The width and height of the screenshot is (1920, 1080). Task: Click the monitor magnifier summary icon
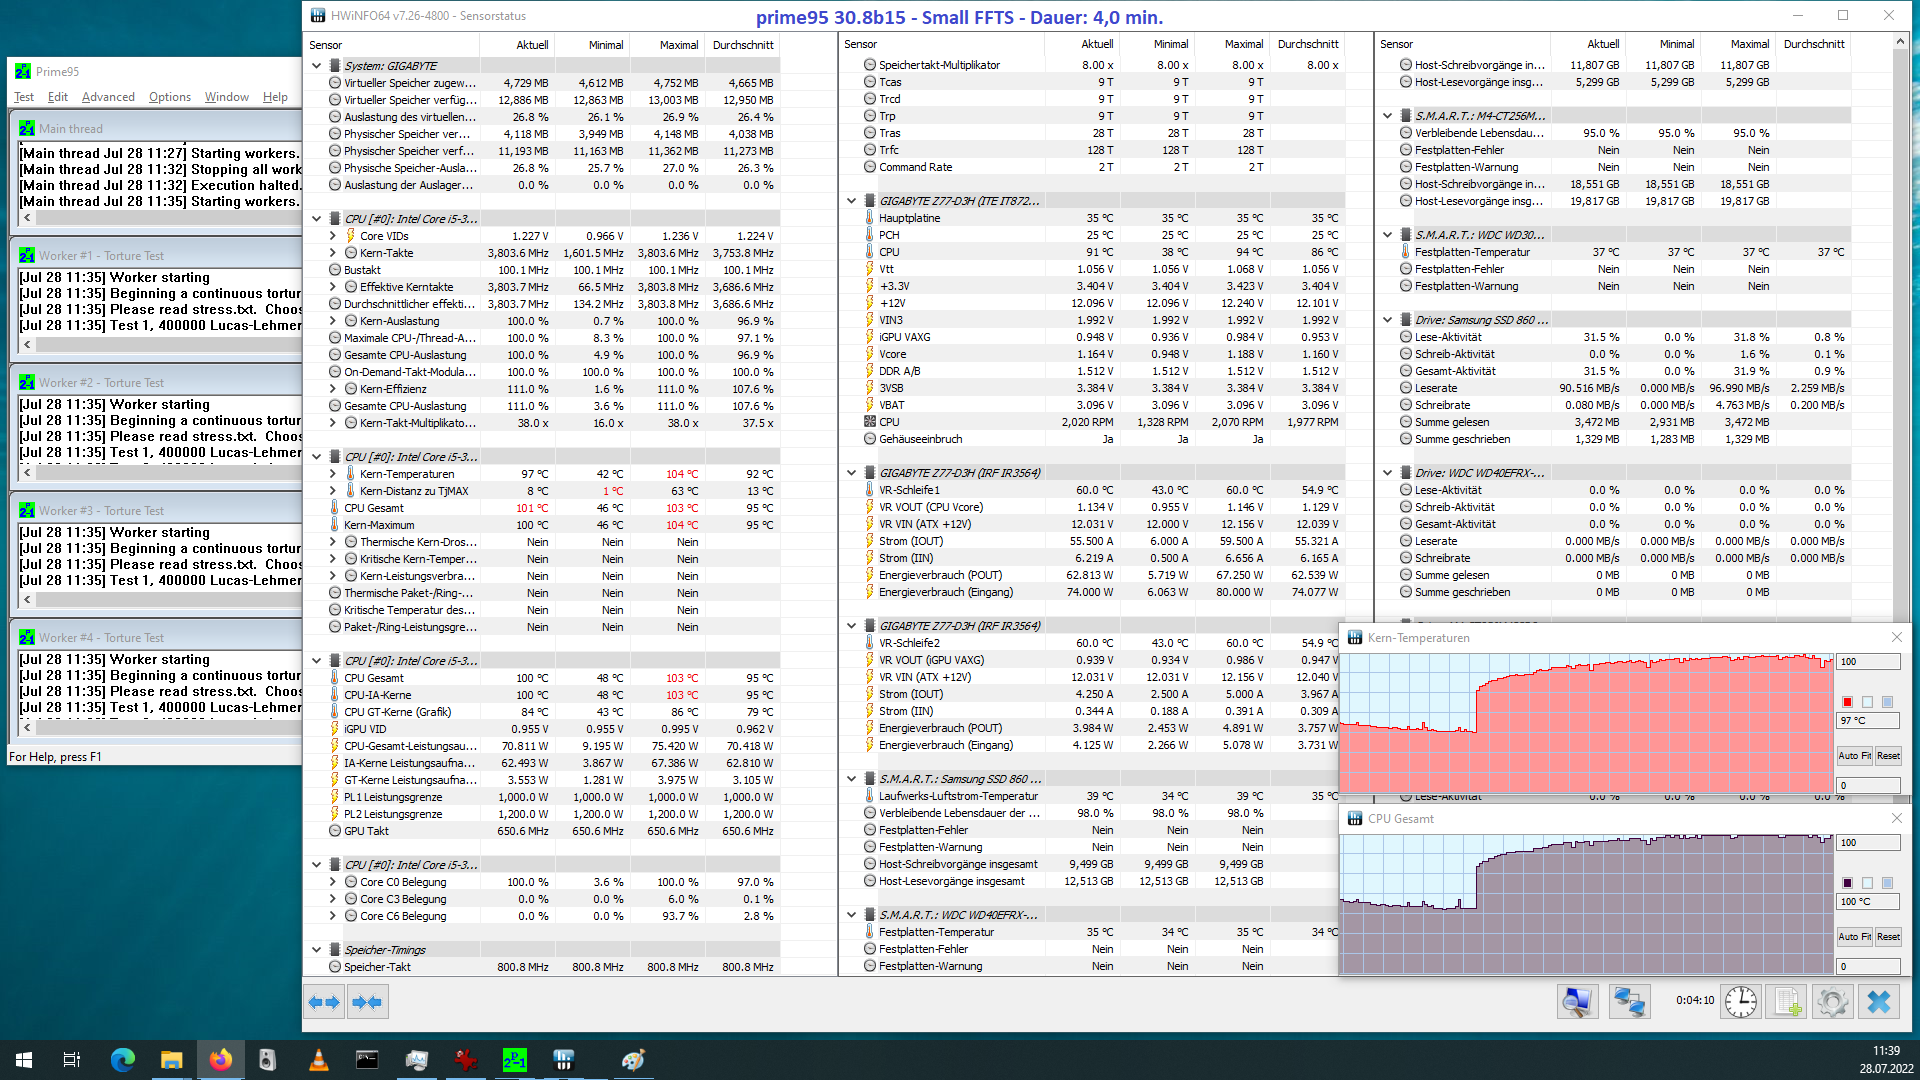[x=1577, y=1002]
